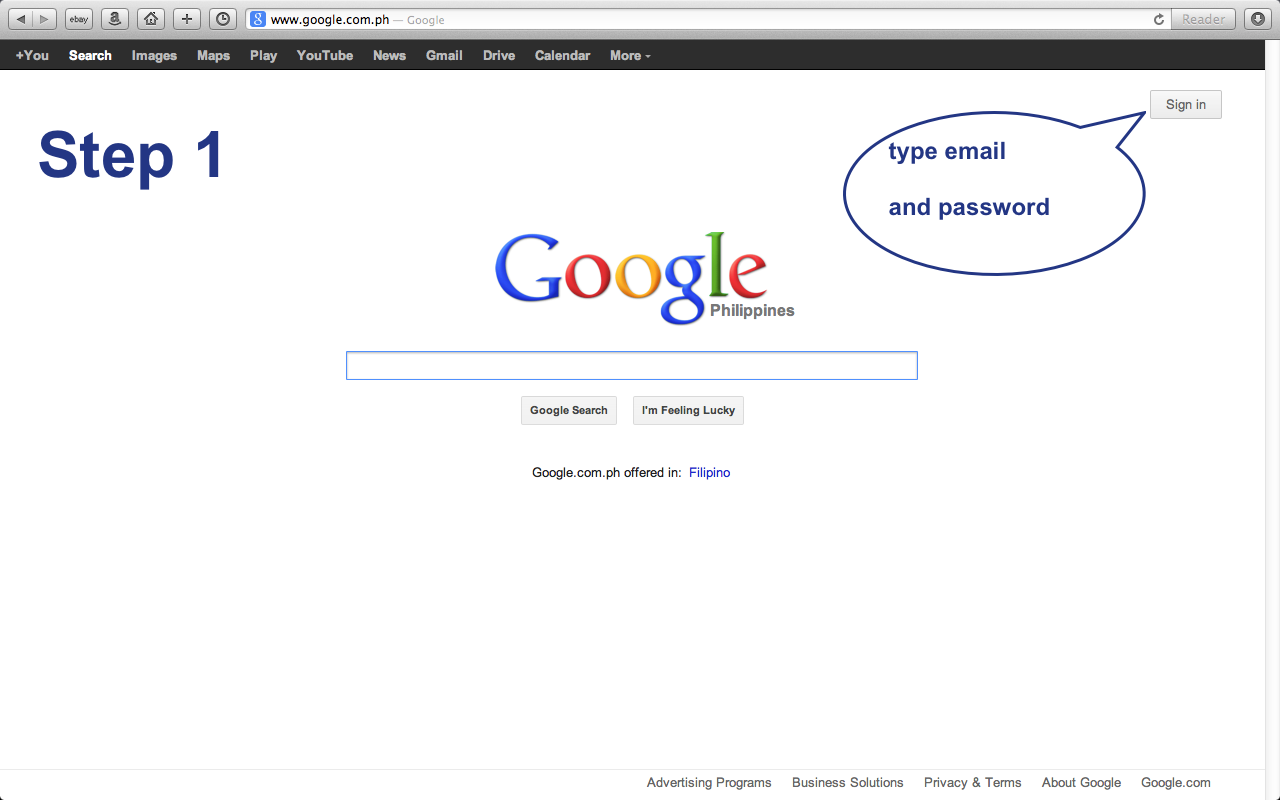Image resolution: width=1280 pixels, height=800 pixels.
Task: Click the Google Search button
Action: (569, 411)
